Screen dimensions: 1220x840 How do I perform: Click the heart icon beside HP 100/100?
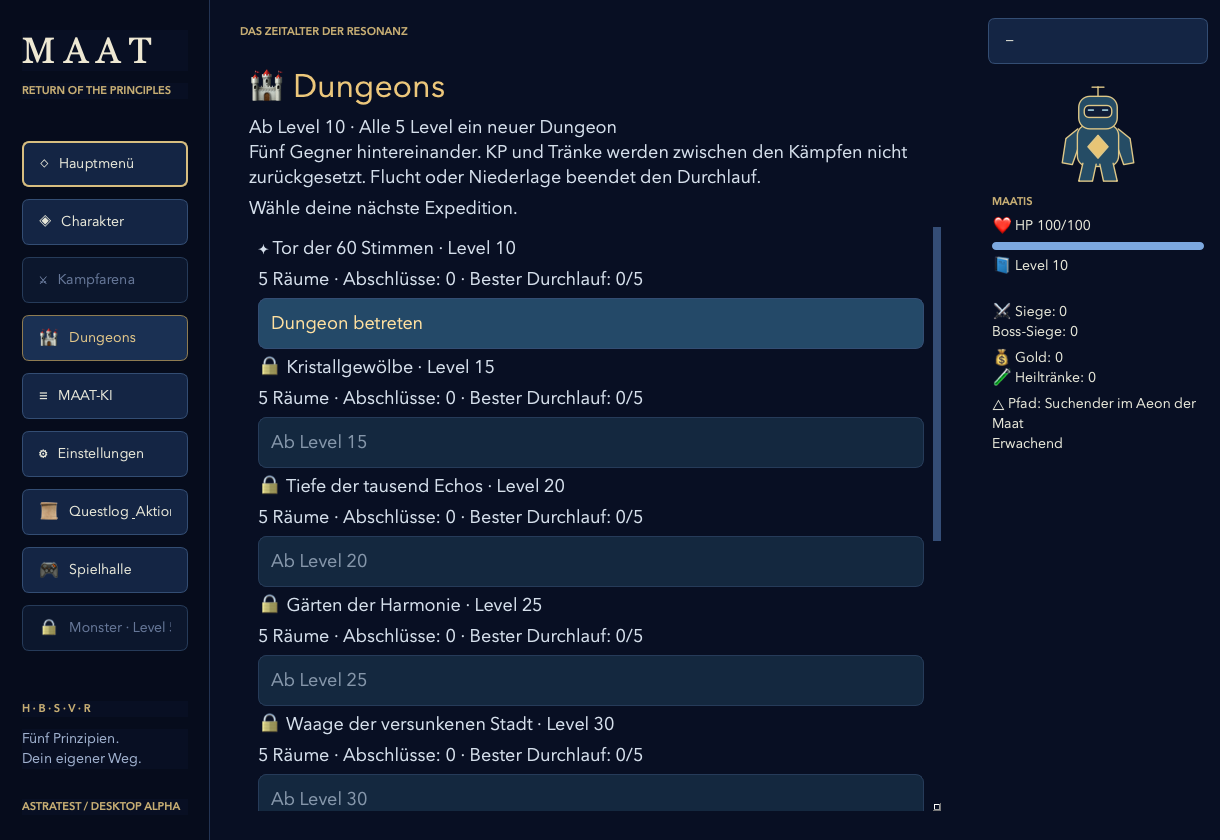[1001, 226]
